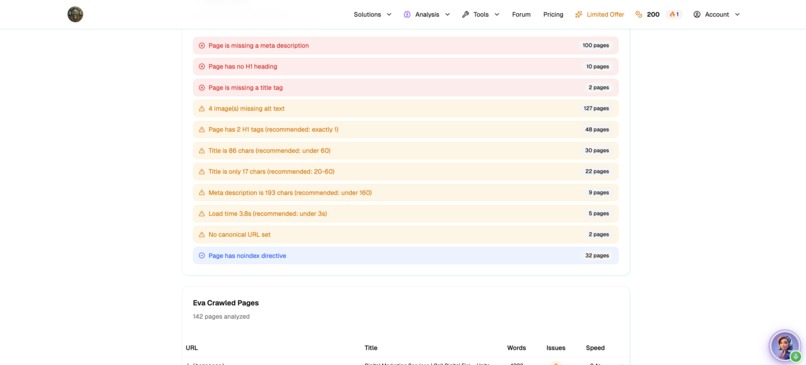
Task: Open the 'Load time 3.8s' warning
Action: tap(406, 213)
